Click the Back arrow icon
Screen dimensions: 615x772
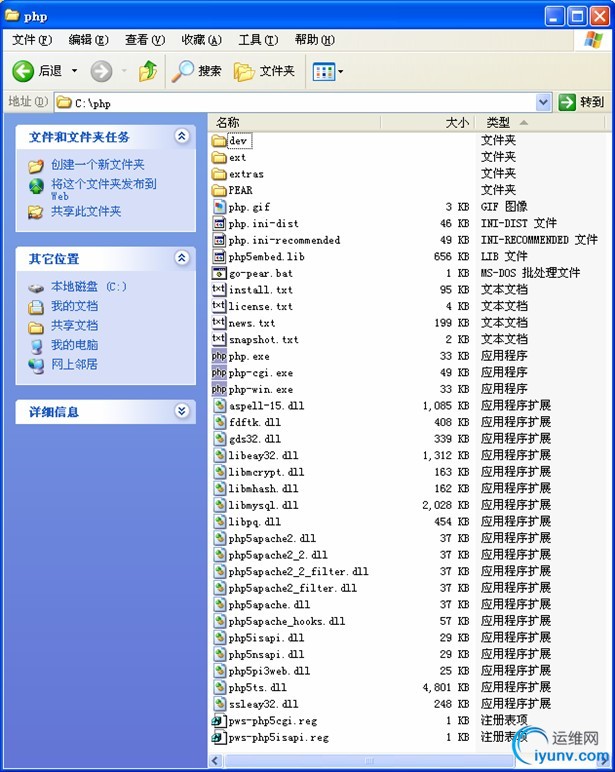(23, 71)
